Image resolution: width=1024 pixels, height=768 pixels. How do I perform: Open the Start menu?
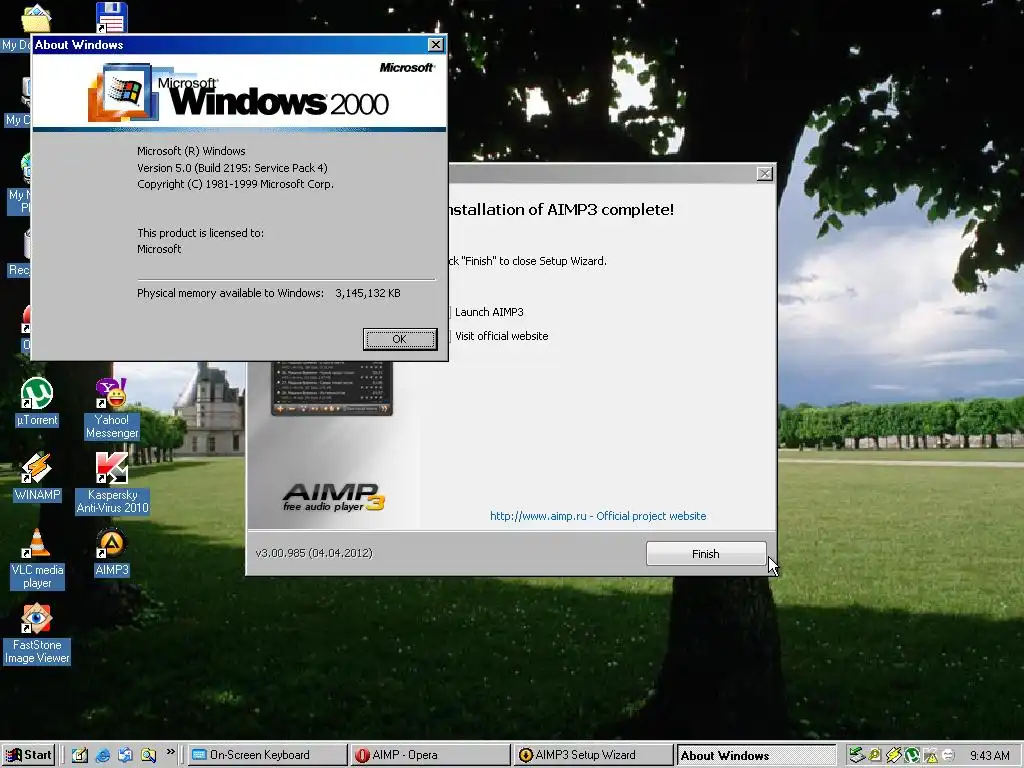(x=29, y=756)
